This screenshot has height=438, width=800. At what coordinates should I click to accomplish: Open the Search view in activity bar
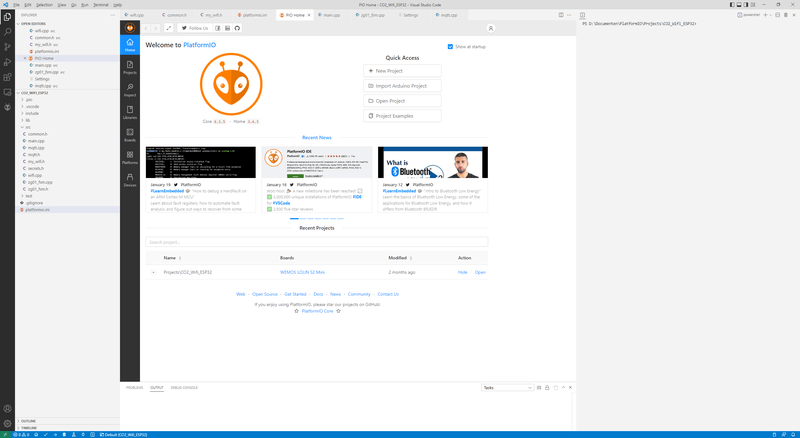7,32
